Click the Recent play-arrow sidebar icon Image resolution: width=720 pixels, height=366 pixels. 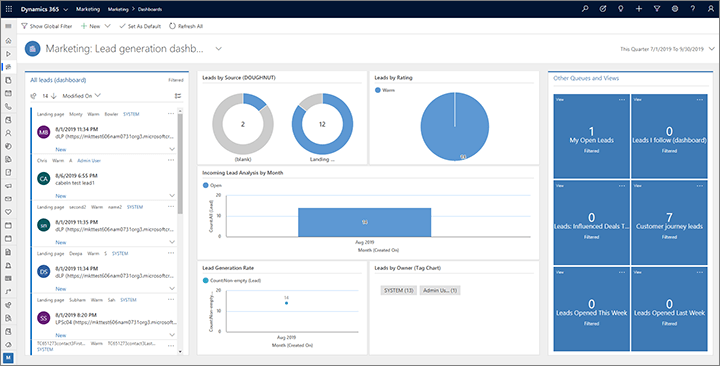[8, 54]
